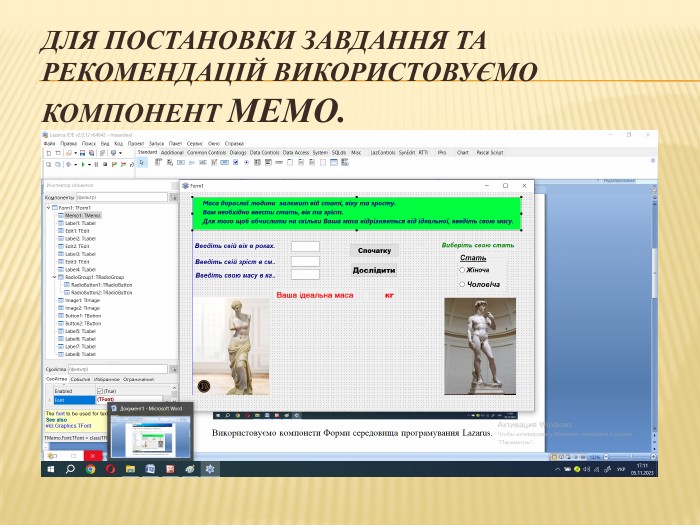Click the New Unit toolbar icon
This screenshot has width=700, height=525.
click(49, 153)
